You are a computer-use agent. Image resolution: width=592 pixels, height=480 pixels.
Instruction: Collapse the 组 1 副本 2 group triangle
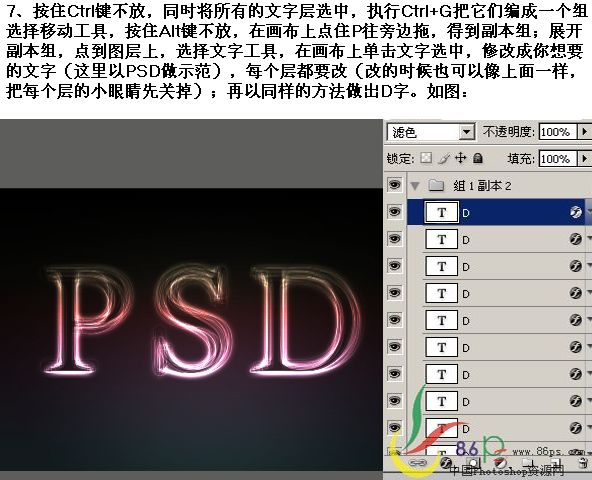pyautogui.click(x=415, y=185)
